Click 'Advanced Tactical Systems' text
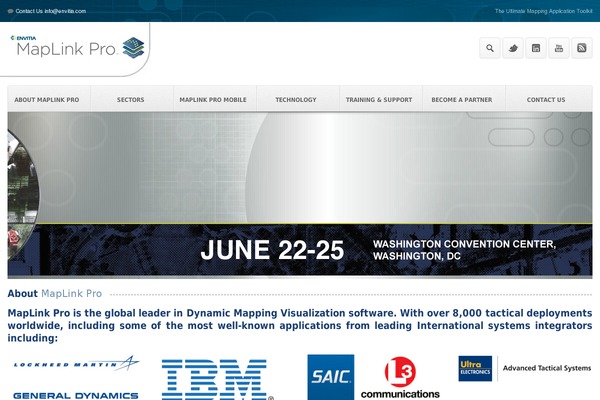 547,368
